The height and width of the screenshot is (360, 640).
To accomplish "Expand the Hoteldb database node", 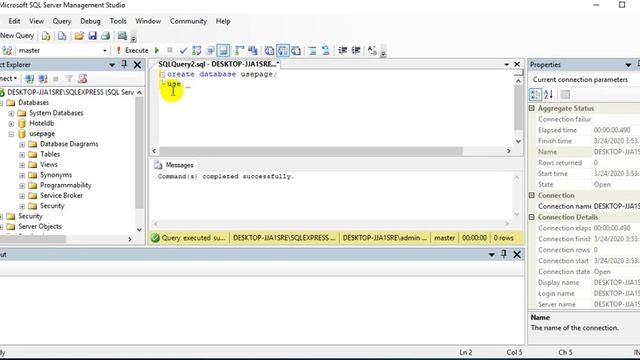I will coord(11,124).
